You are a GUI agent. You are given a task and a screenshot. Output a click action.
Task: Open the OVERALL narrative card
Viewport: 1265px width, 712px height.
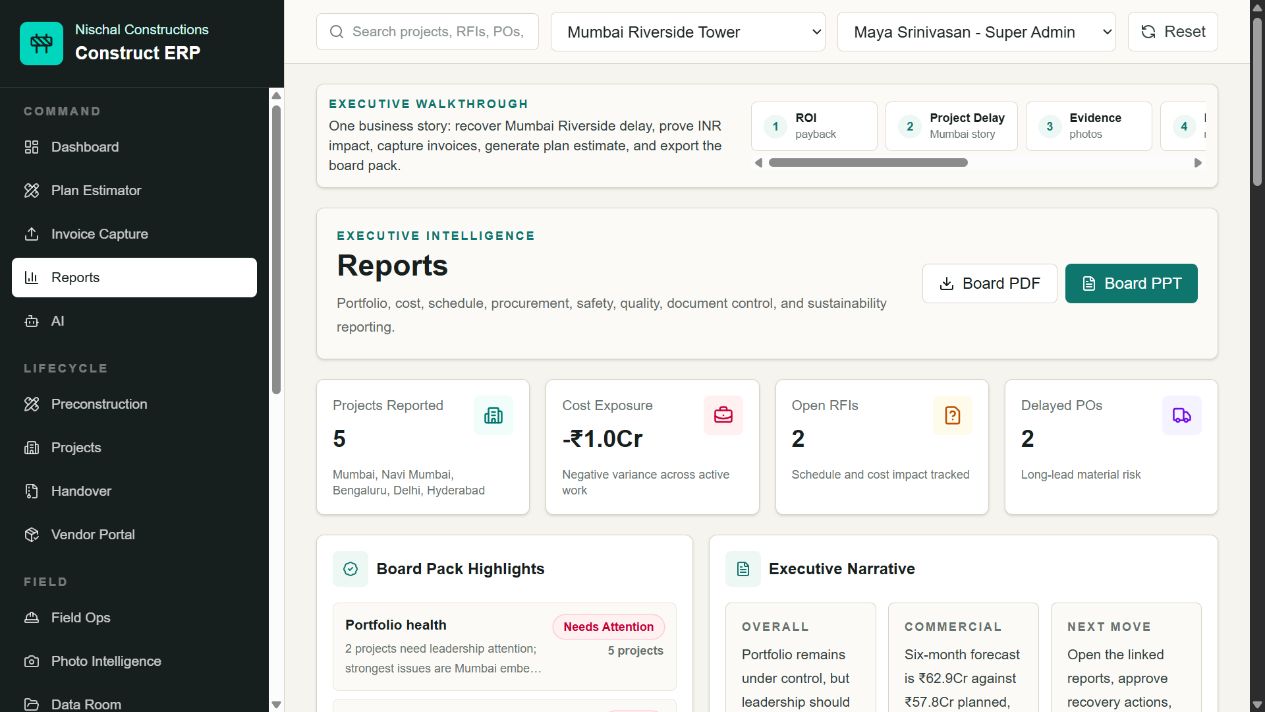click(x=800, y=657)
